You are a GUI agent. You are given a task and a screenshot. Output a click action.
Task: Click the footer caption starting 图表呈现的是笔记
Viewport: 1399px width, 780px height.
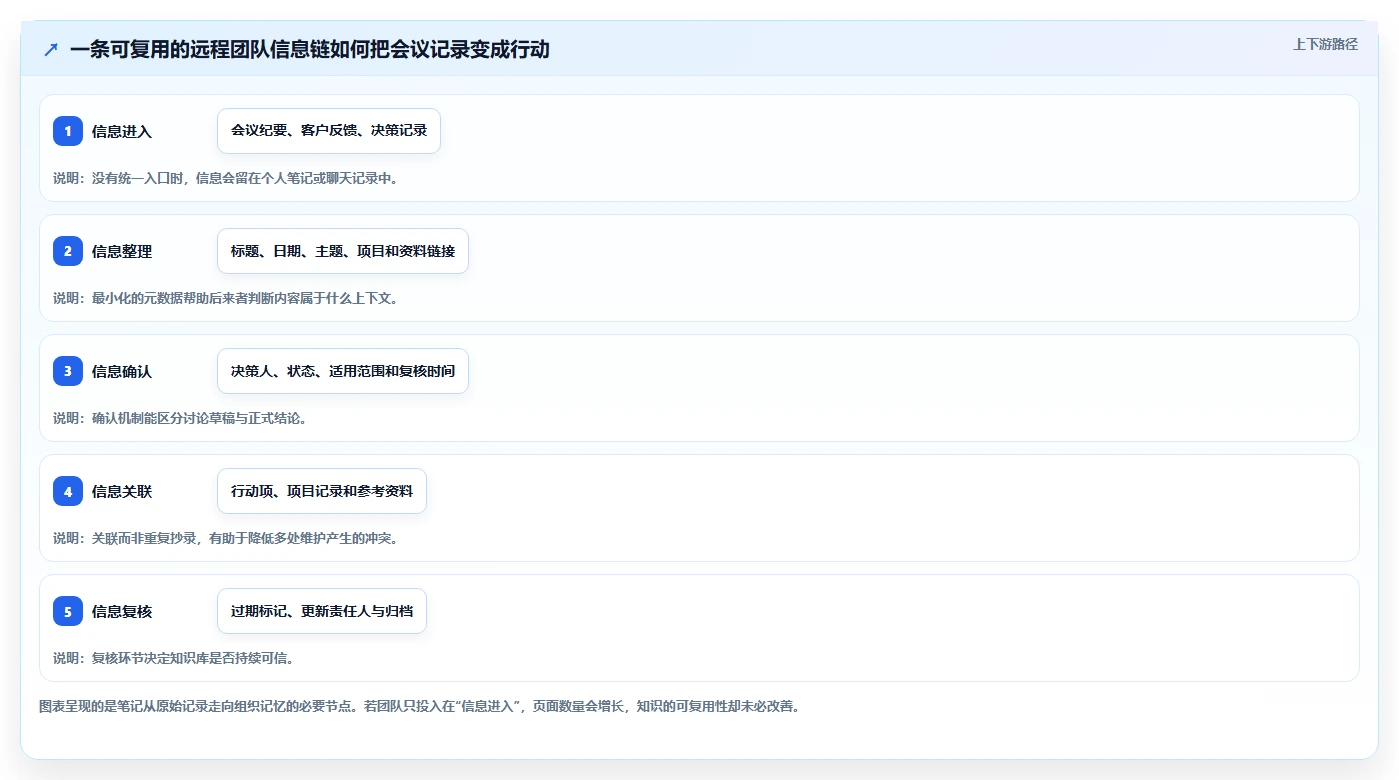click(419, 706)
